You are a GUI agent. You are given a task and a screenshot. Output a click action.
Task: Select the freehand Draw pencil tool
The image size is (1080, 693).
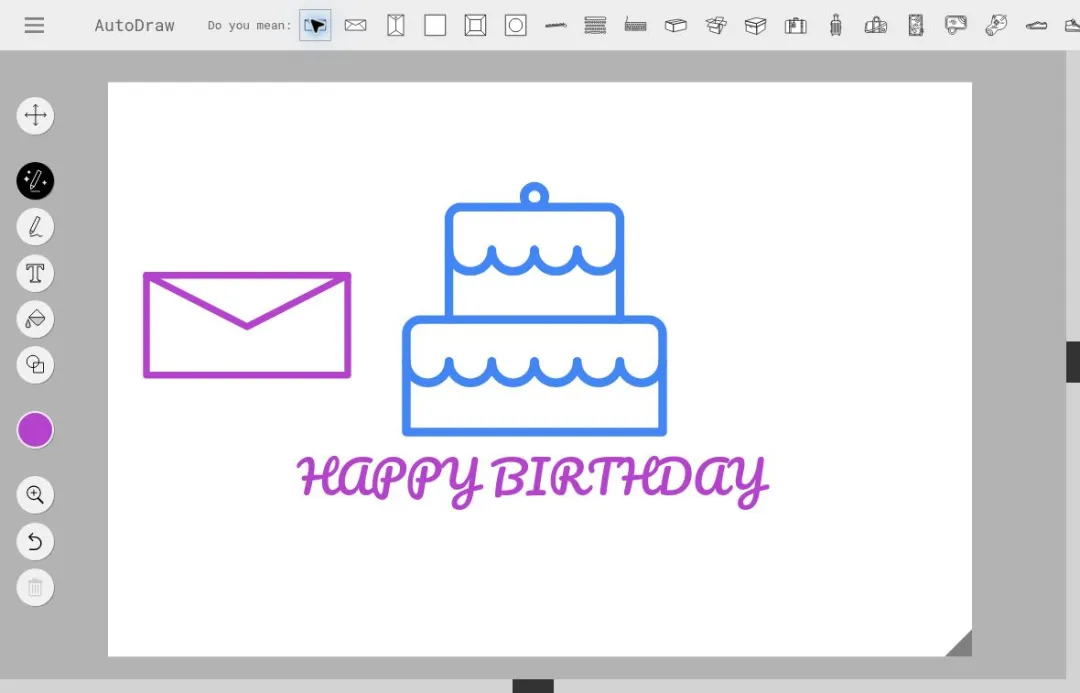35,227
